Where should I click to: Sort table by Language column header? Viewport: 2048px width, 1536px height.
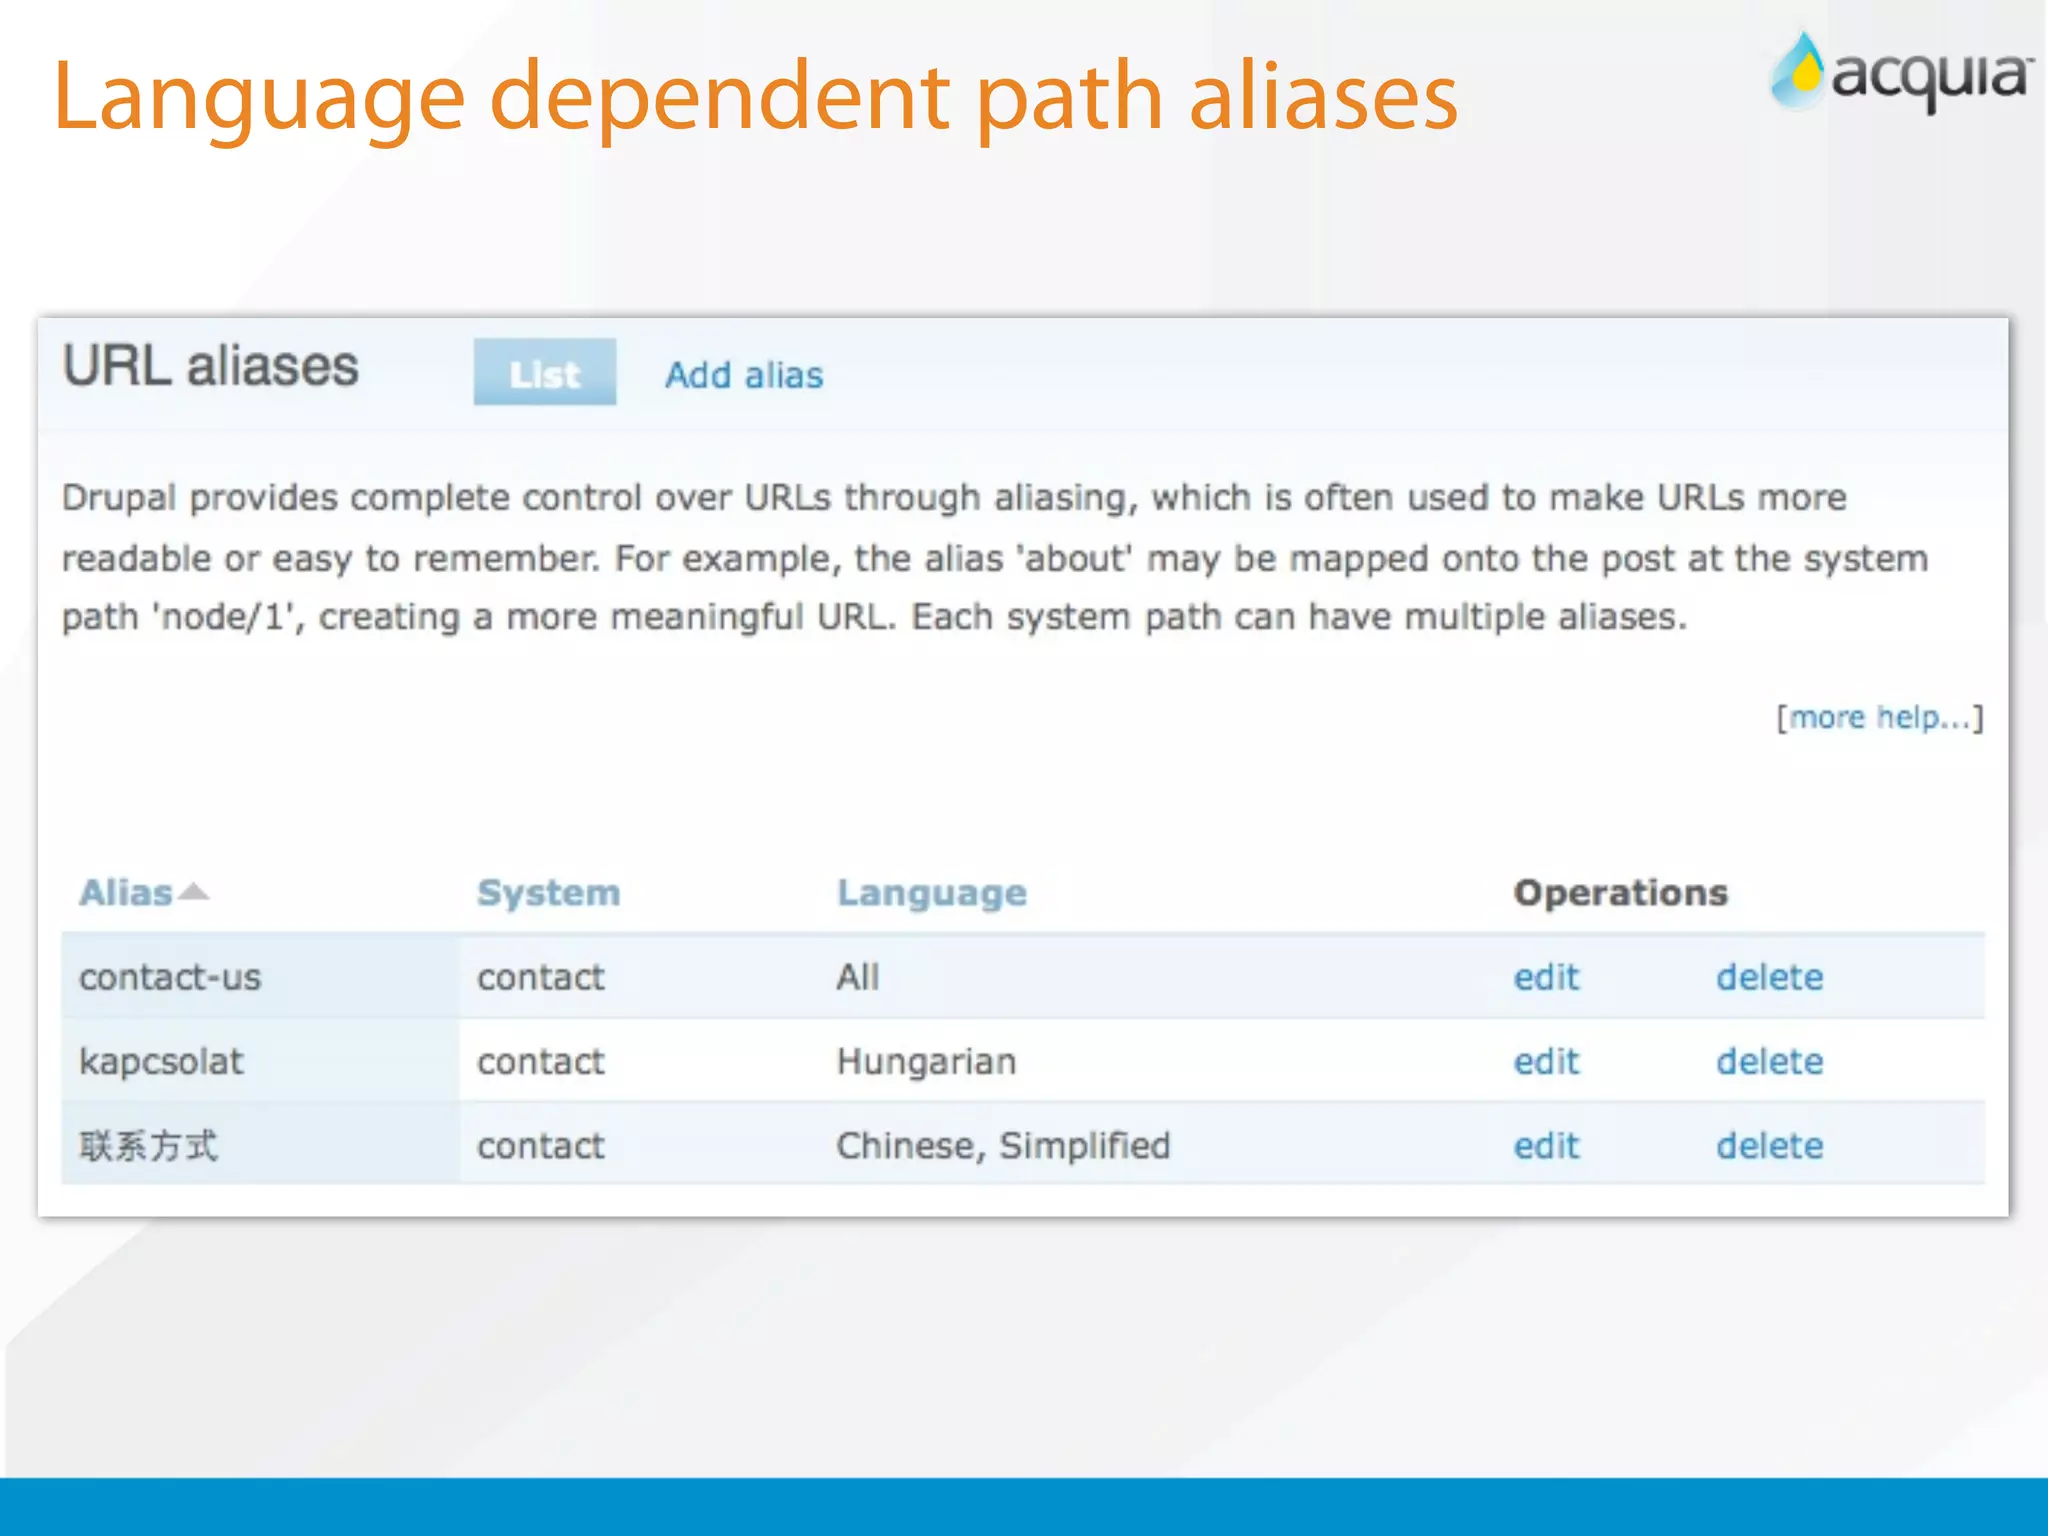(931, 892)
